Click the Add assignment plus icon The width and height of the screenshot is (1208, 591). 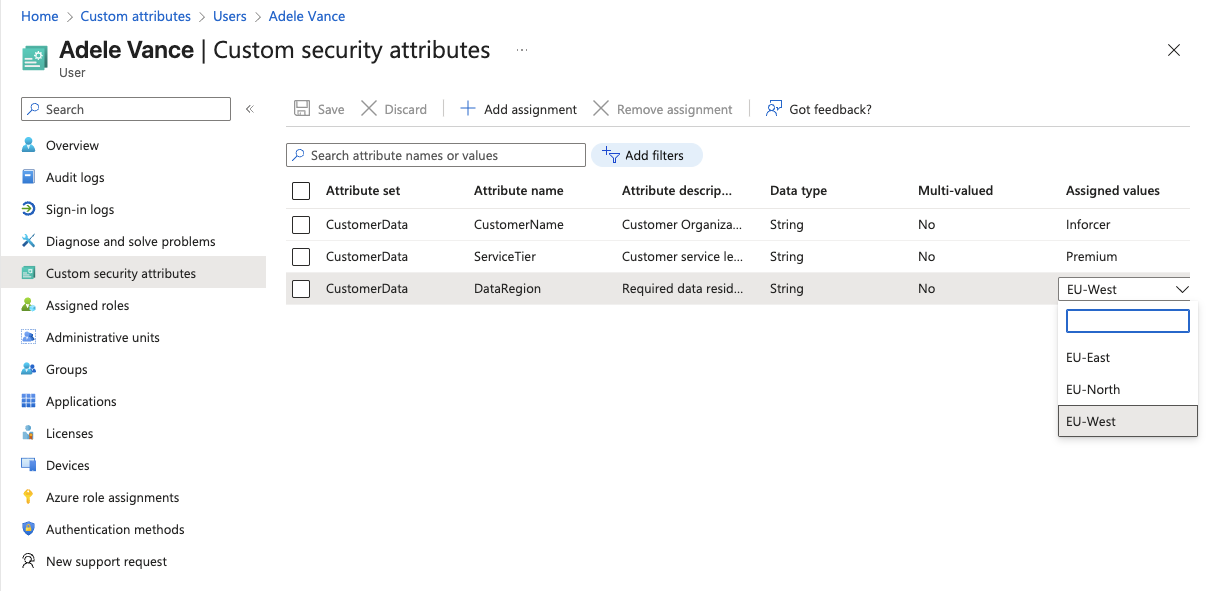pyautogui.click(x=467, y=109)
